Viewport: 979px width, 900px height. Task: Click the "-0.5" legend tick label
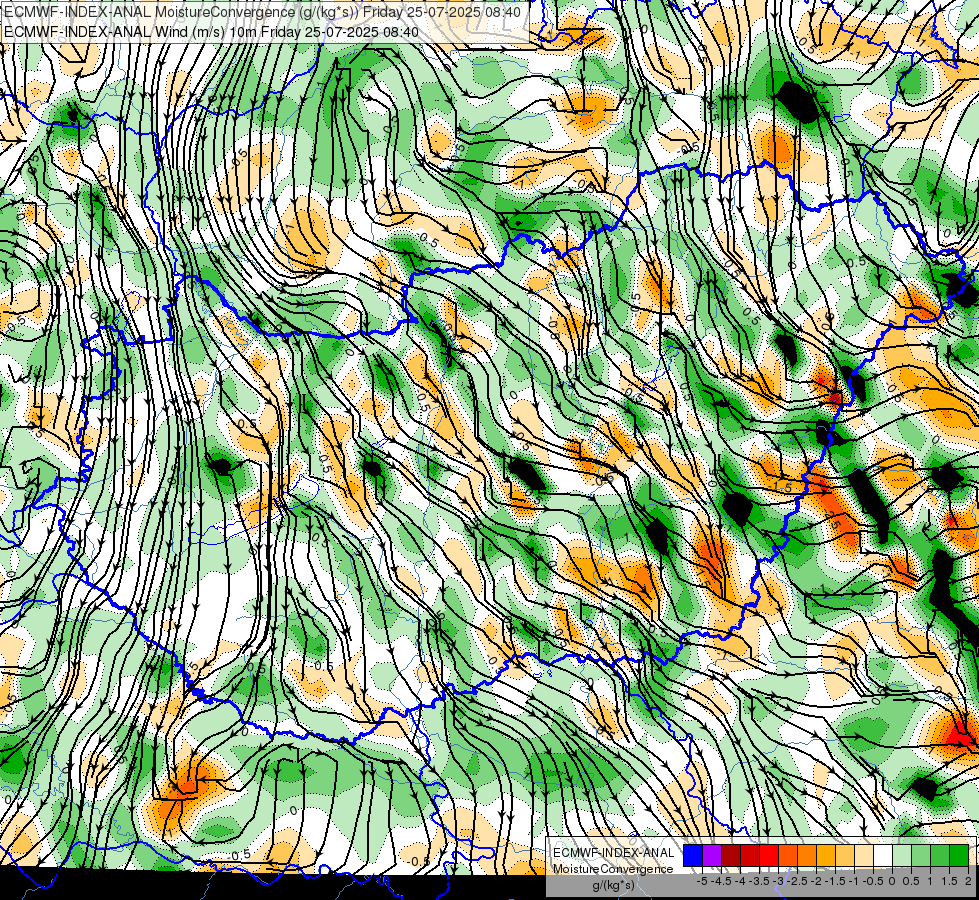(x=873, y=881)
